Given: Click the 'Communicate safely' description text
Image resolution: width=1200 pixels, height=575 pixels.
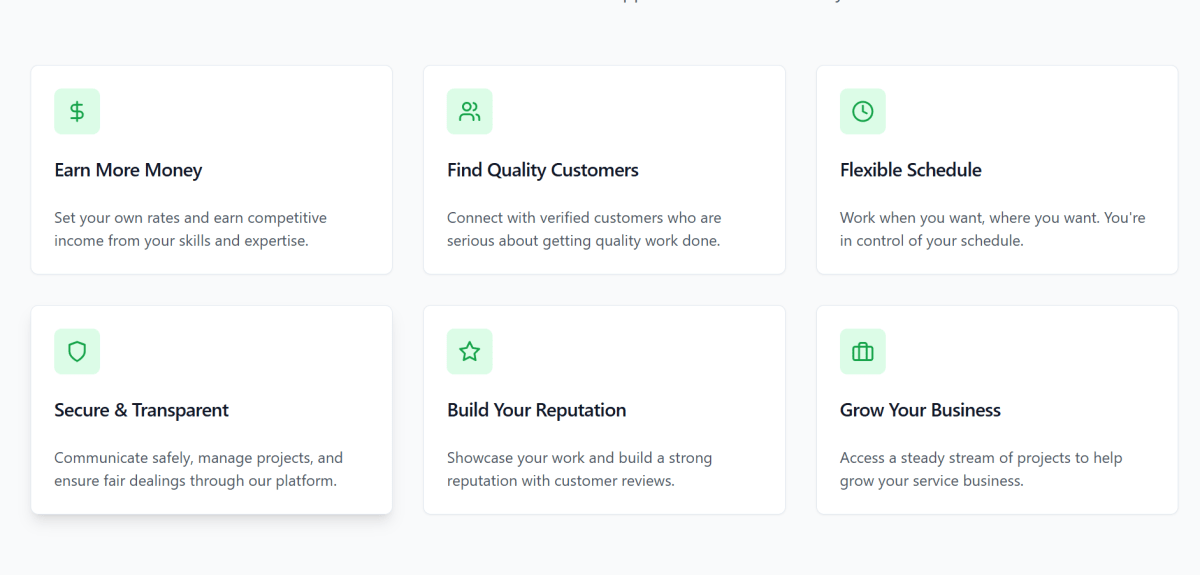Looking at the screenshot, I should tap(198, 469).
